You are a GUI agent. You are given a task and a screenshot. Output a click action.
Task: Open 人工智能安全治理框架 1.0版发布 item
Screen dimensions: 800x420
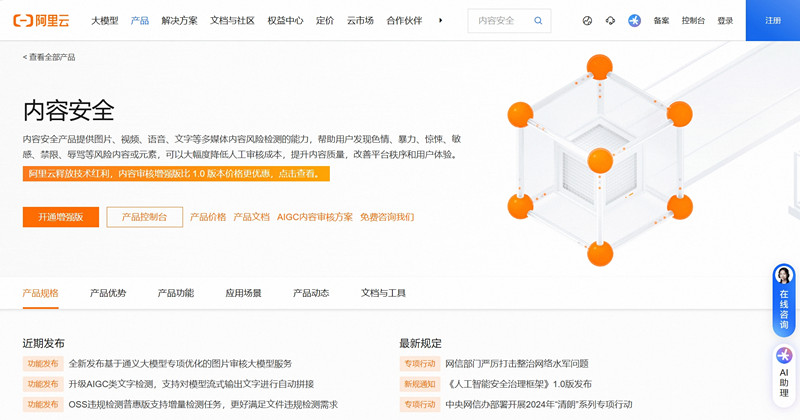pyautogui.click(x=518, y=384)
